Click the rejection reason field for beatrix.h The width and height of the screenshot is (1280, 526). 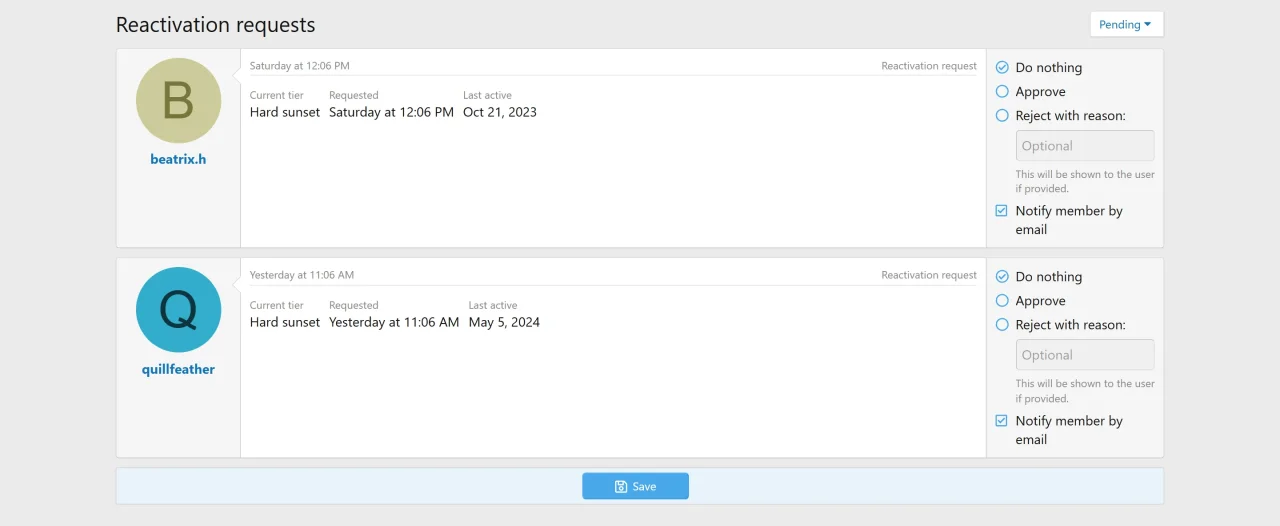pyautogui.click(x=1084, y=146)
